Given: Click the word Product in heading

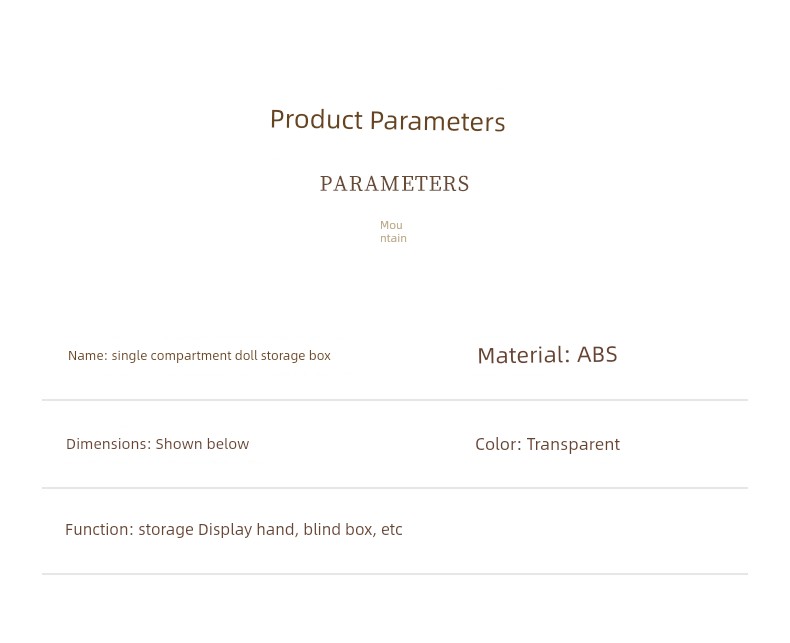Looking at the screenshot, I should click(x=316, y=120).
